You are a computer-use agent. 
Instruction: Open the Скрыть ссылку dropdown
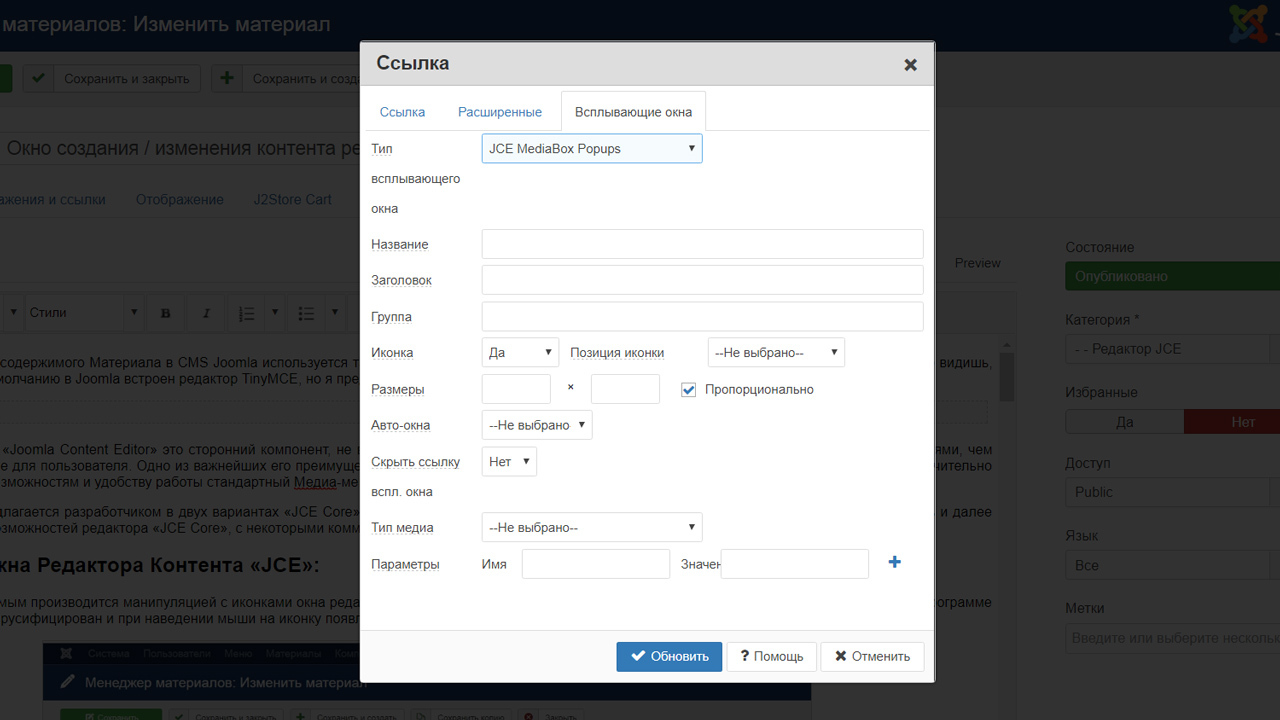click(x=509, y=461)
